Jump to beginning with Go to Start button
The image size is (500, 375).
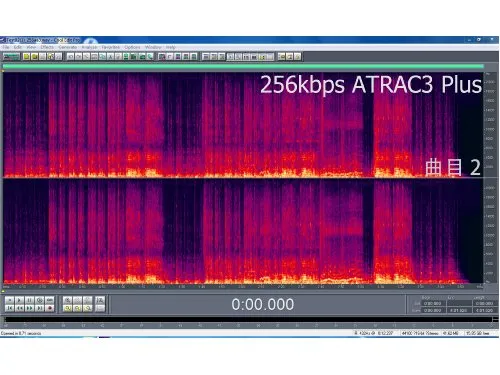click(x=9, y=308)
